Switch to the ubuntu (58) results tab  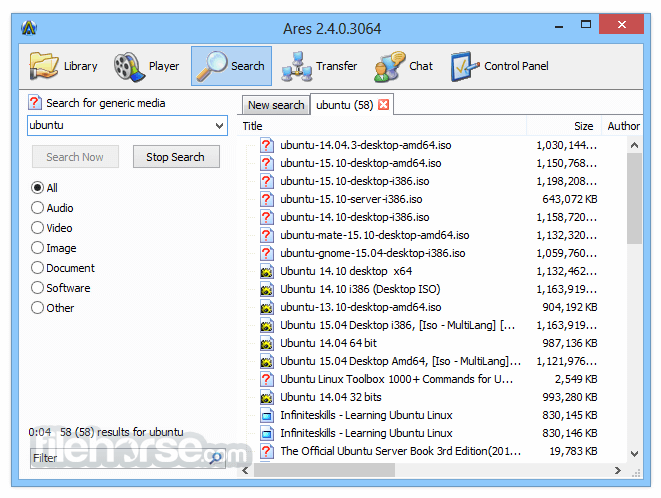click(344, 105)
